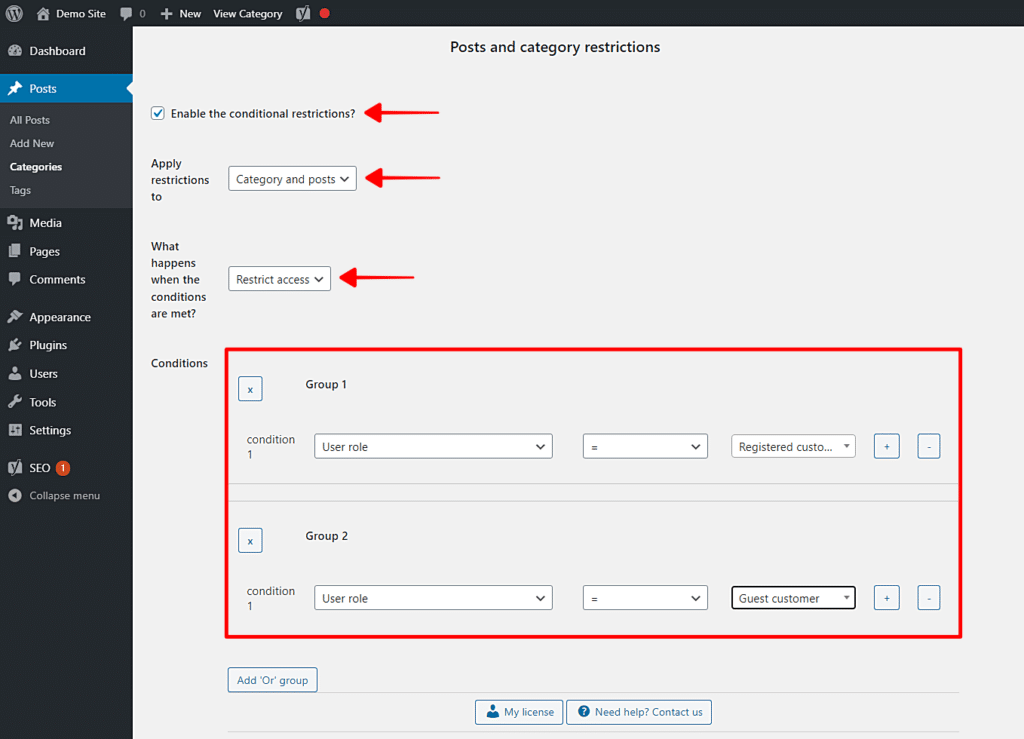The image size is (1024, 739).
Task: Select the Media library icon
Action: 14,222
